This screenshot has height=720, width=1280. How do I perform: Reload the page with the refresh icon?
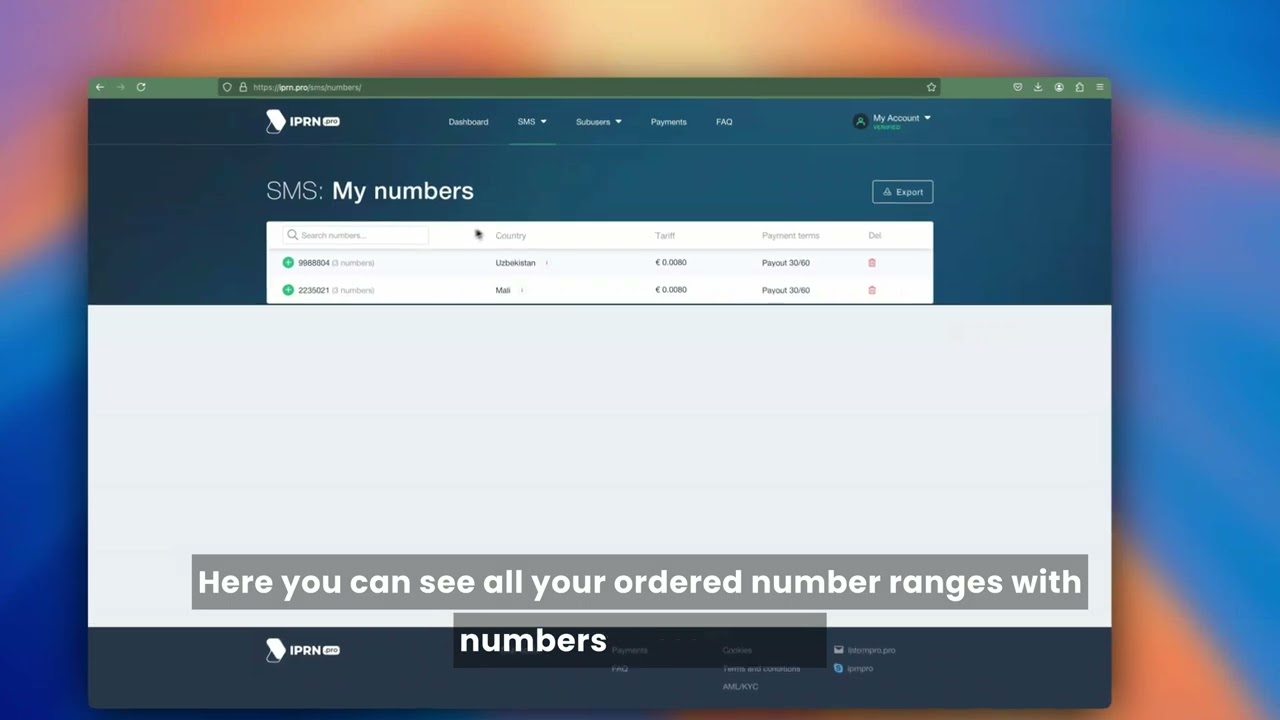tap(141, 87)
